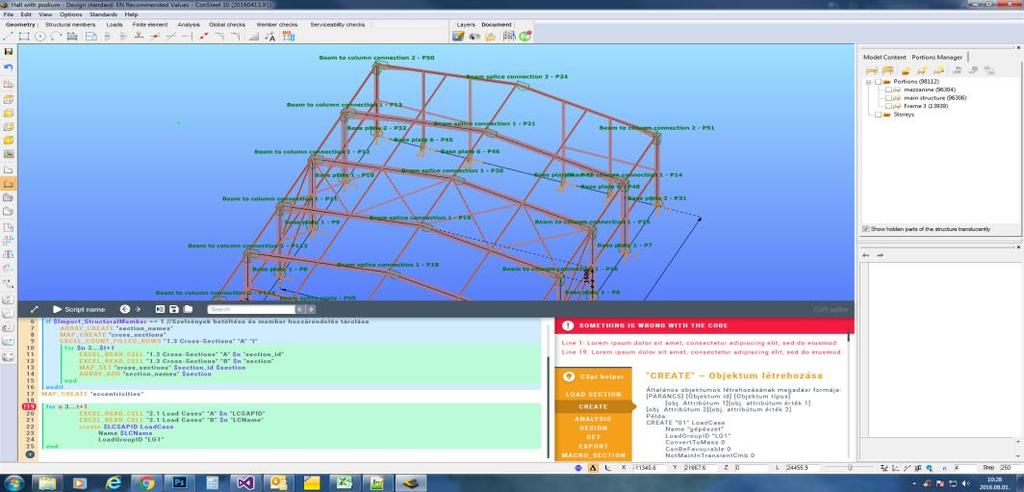This screenshot has width=1024, height=492.
Task: Open the File menu
Action: [8, 14]
